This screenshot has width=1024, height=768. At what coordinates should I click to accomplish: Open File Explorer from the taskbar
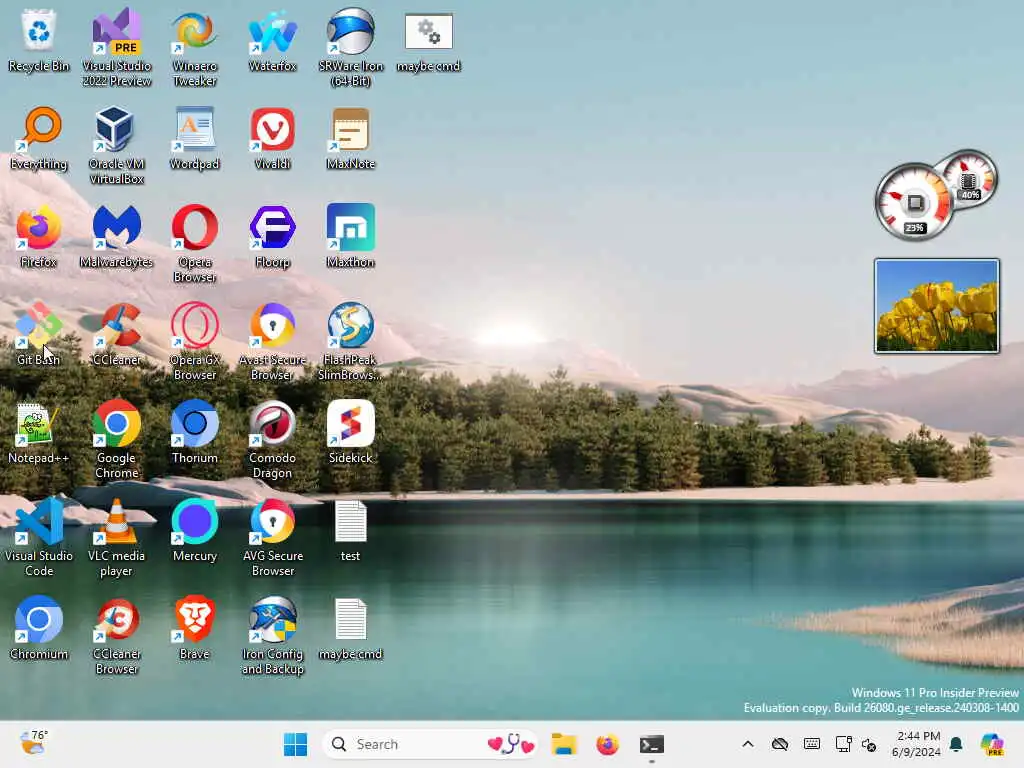tap(564, 744)
